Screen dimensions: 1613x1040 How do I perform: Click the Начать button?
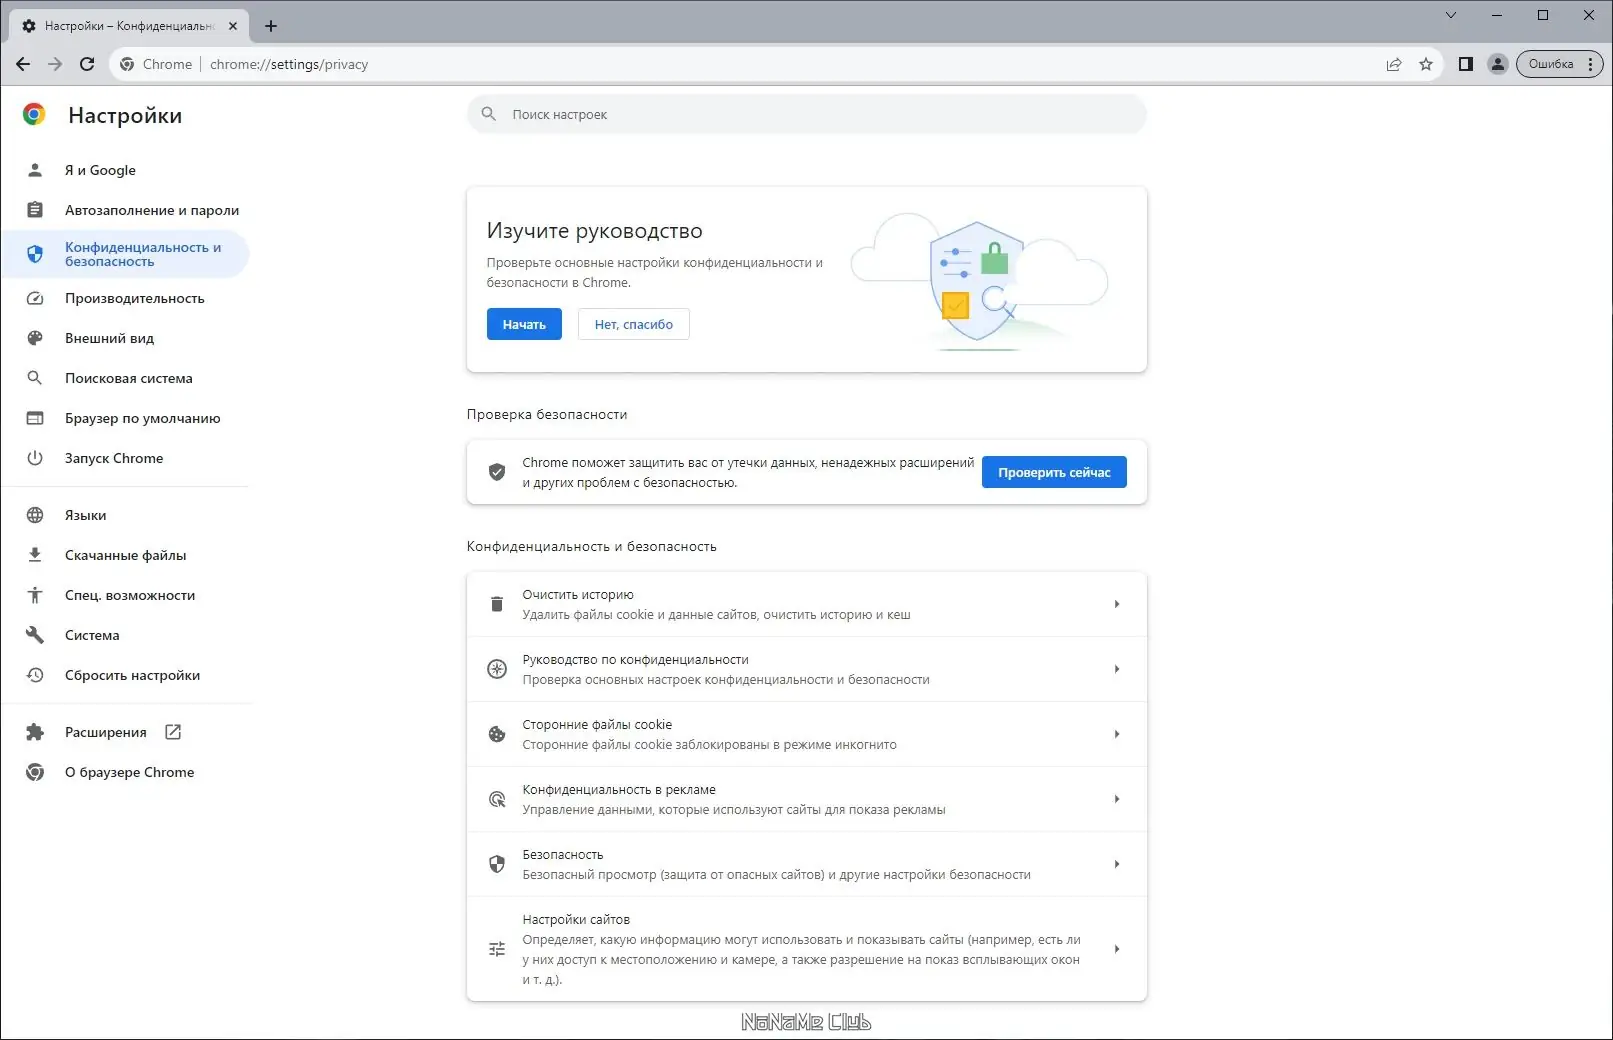[523, 323]
